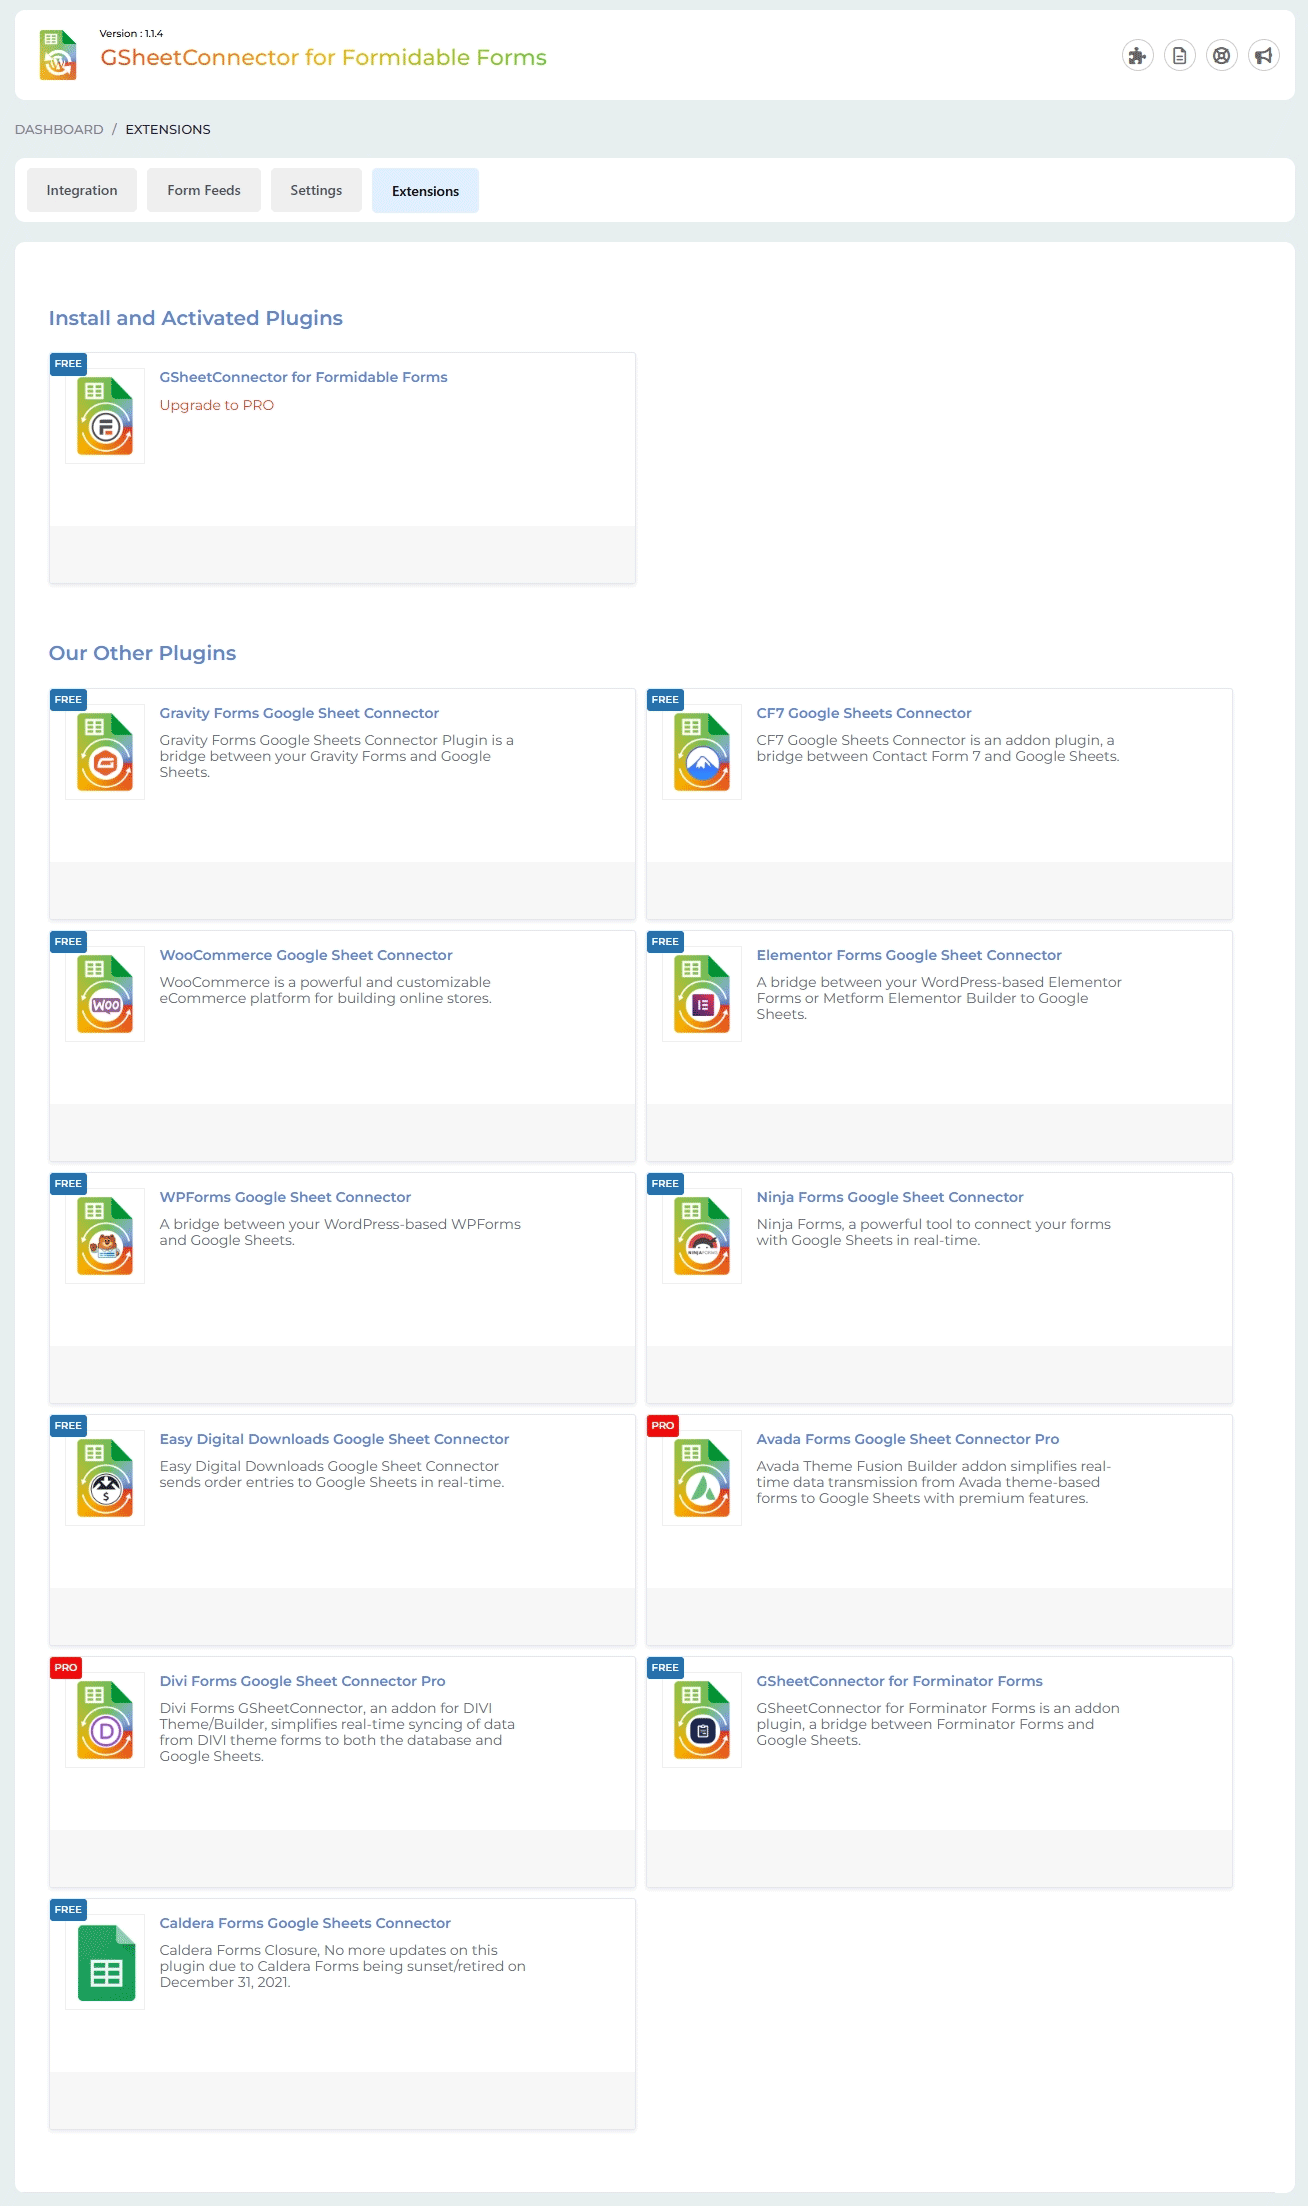The image size is (1308, 2206).
Task: Open the Easy Digital Downloads Google Sheet Connector link
Action: click(x=334, y=1439)
